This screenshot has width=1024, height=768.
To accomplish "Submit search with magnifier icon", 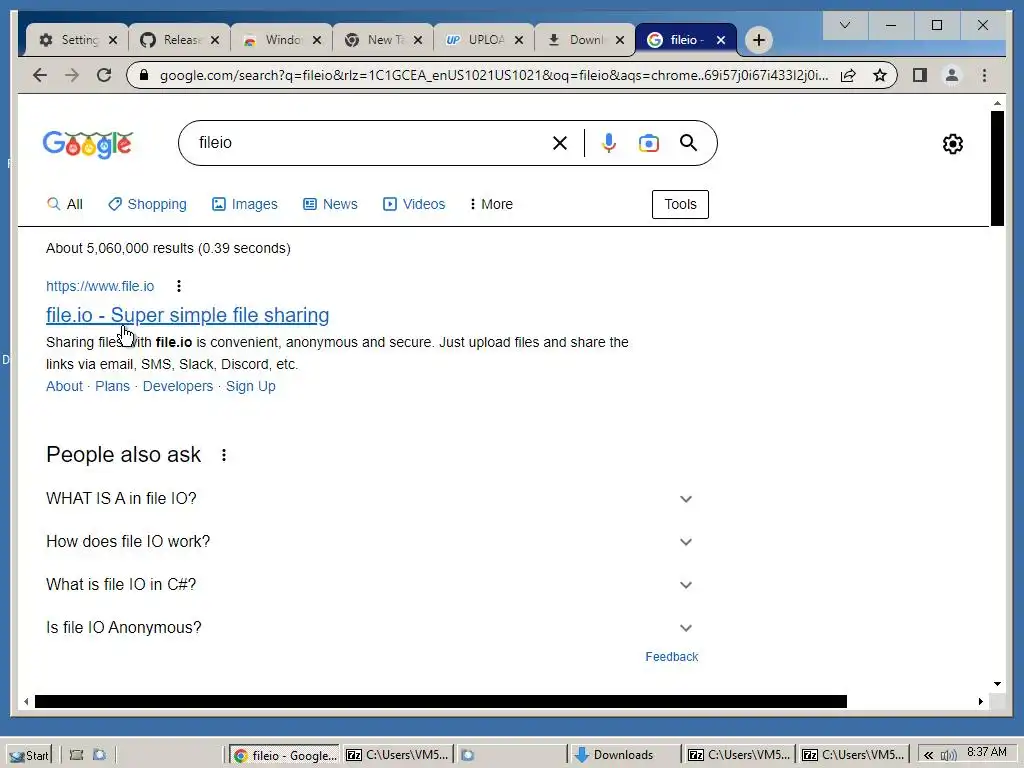I will pyautogui.click(x=688, y=143).
